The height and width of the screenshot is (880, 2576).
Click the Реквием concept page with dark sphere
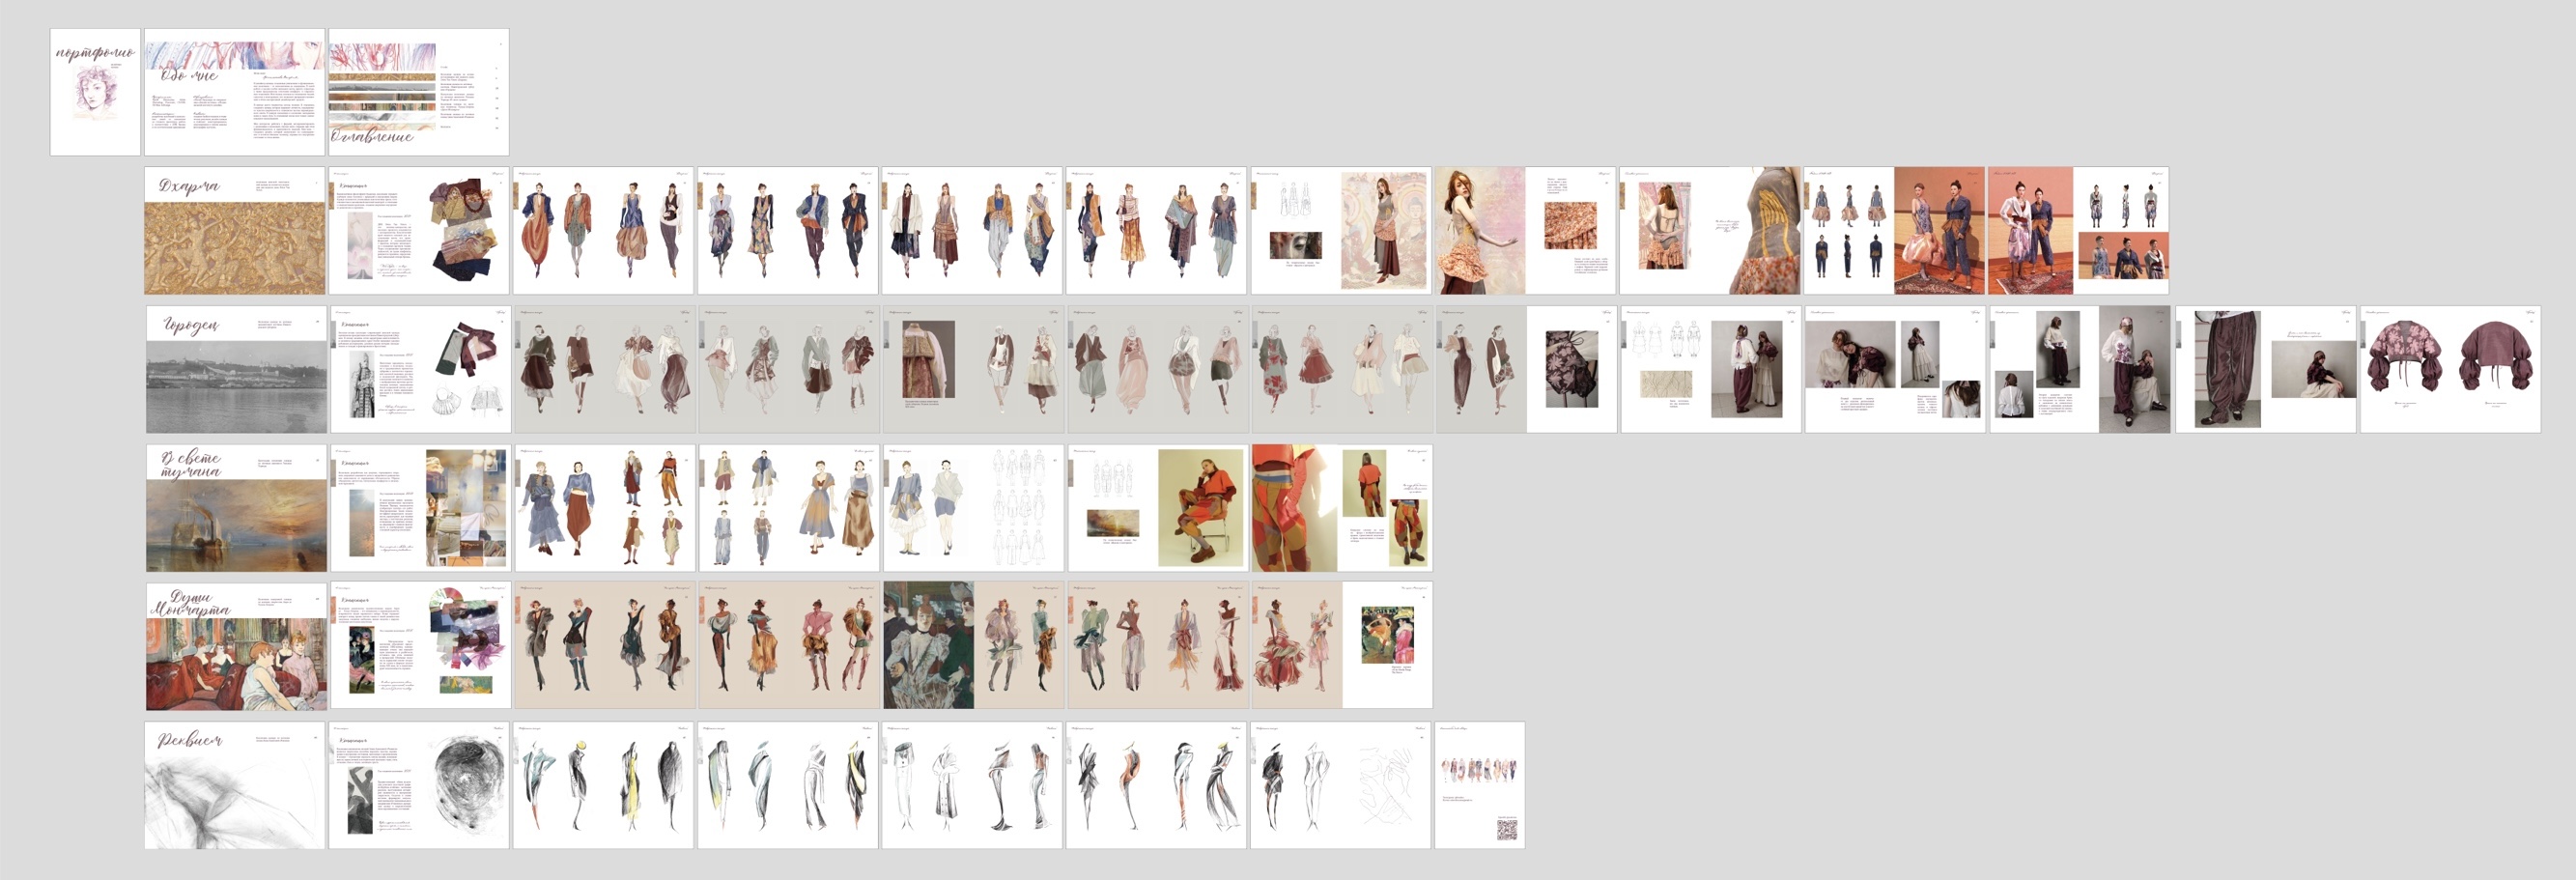[419, 785]
